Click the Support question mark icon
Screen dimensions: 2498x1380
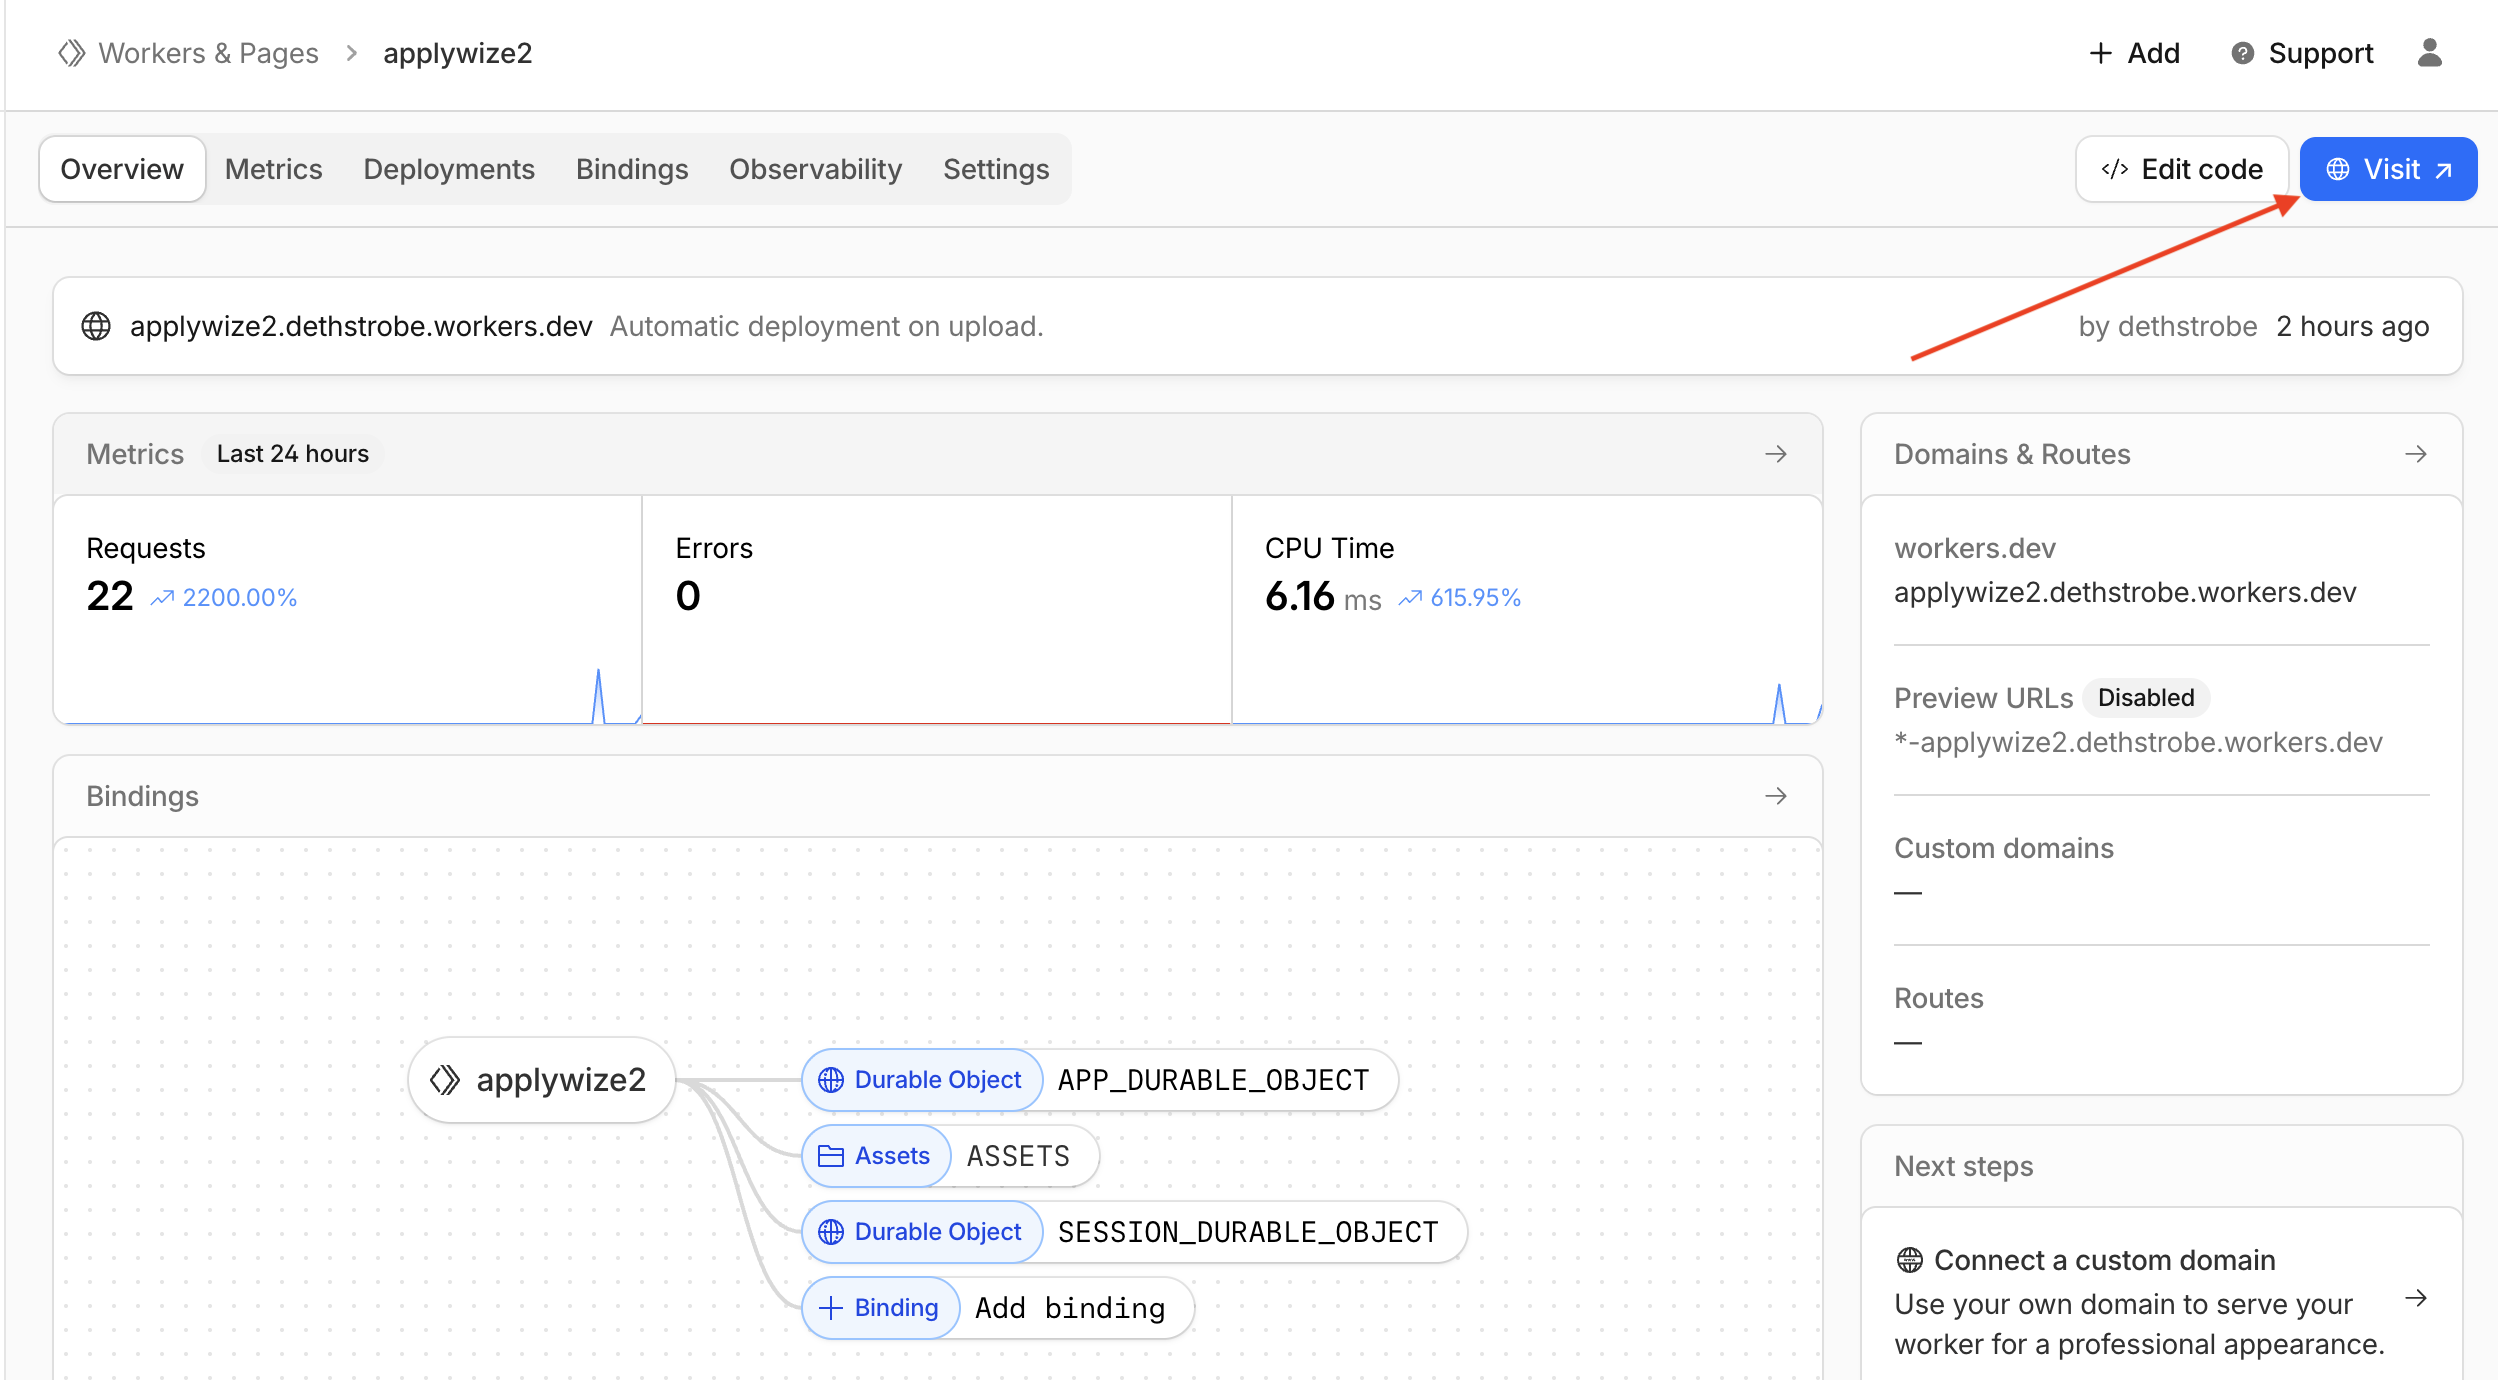(x=2240, y=53)
